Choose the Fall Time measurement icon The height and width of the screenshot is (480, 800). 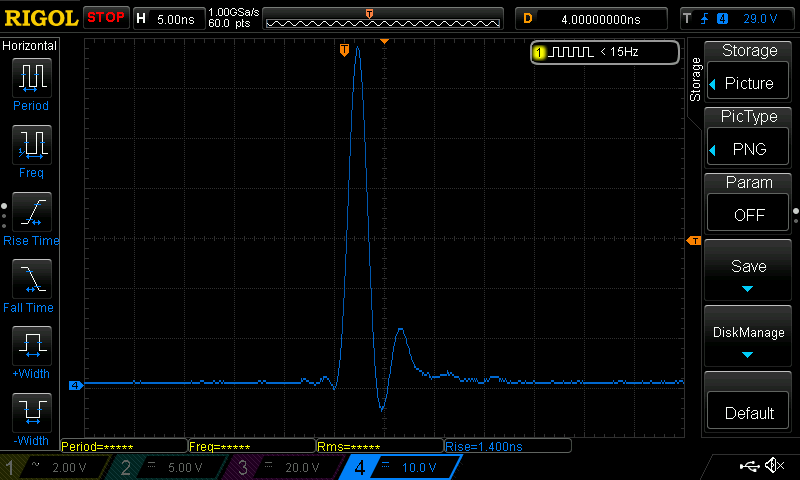[x=31, y=279]
